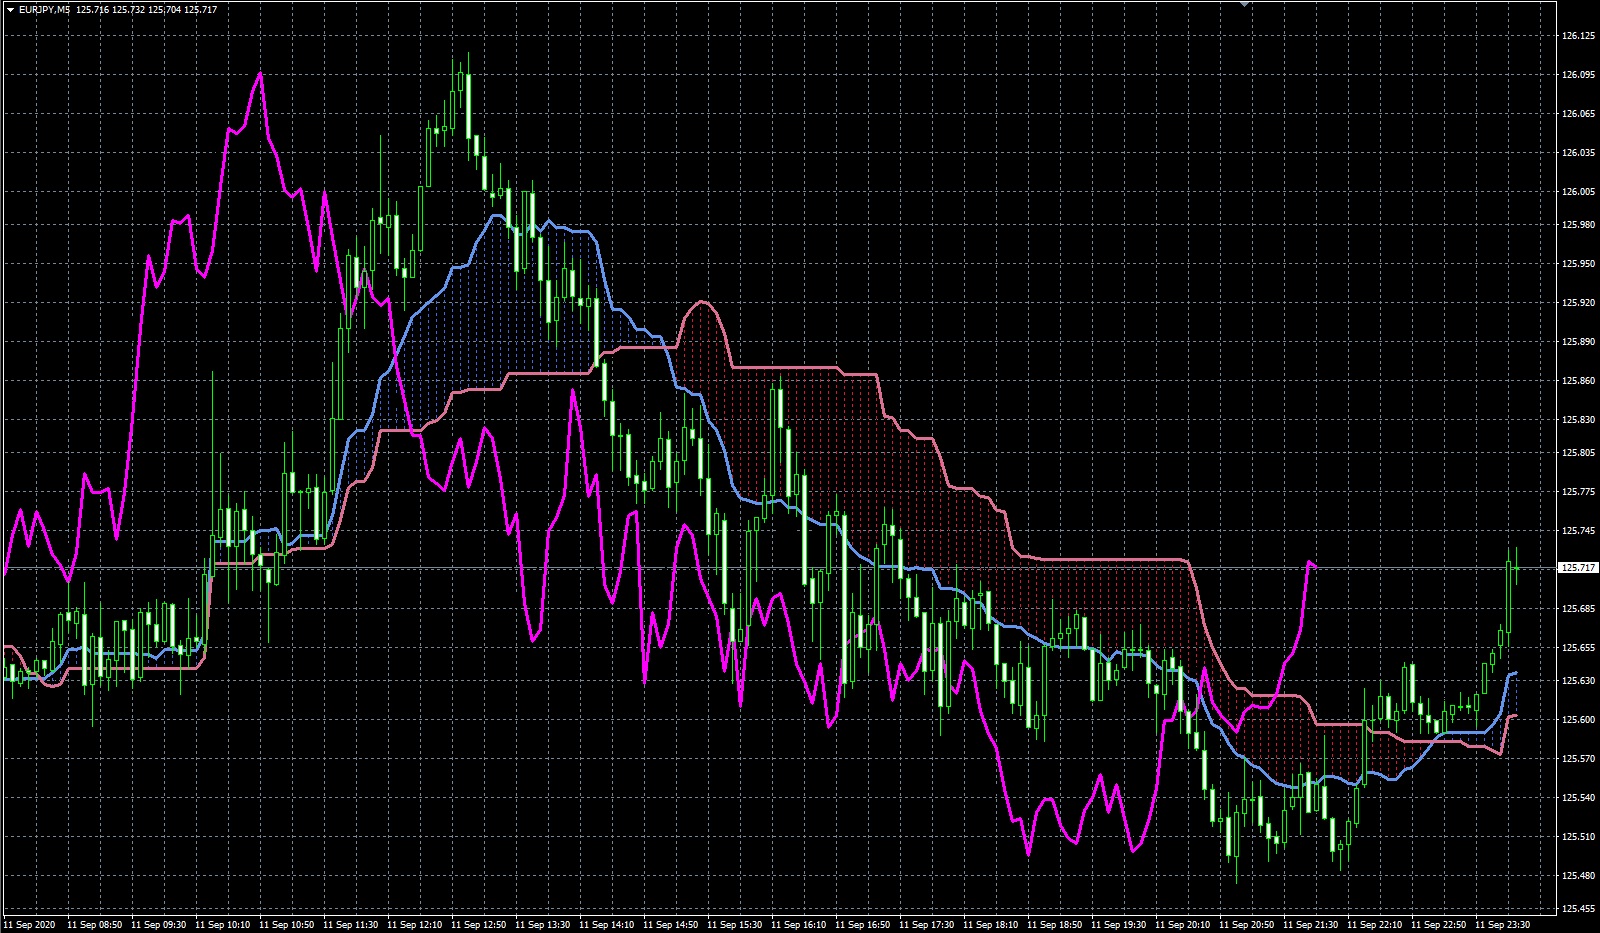This screenshot has width=1600, height=933.
Task: Click the 11 Sep 12:10 time label
Action: [x=414, y=925]
